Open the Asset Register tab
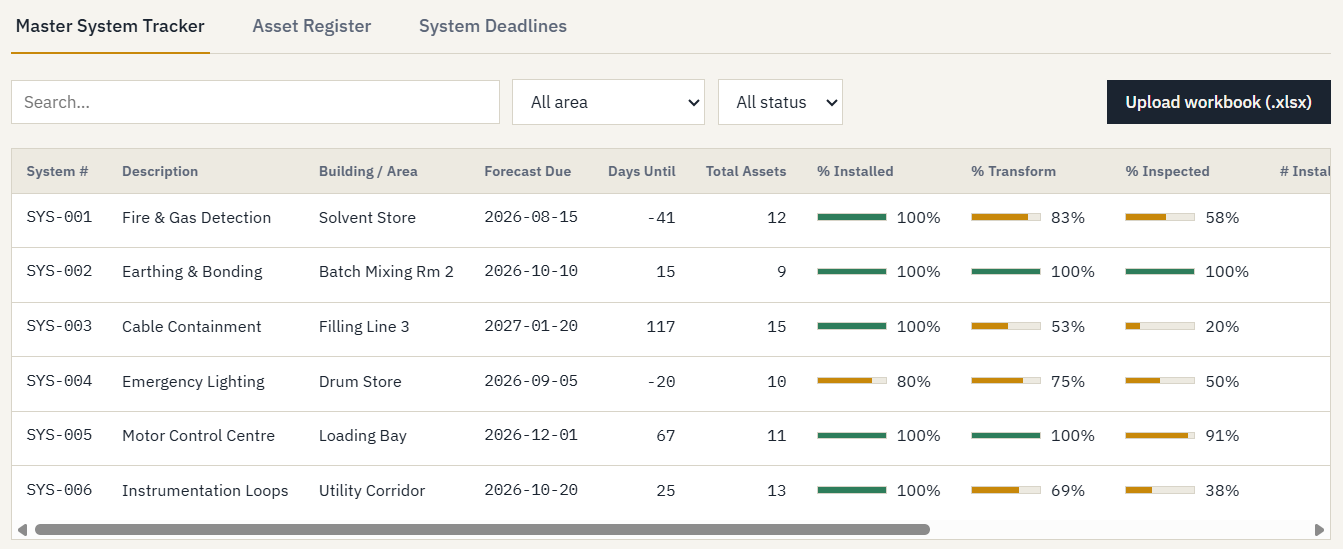 (312, 26)
